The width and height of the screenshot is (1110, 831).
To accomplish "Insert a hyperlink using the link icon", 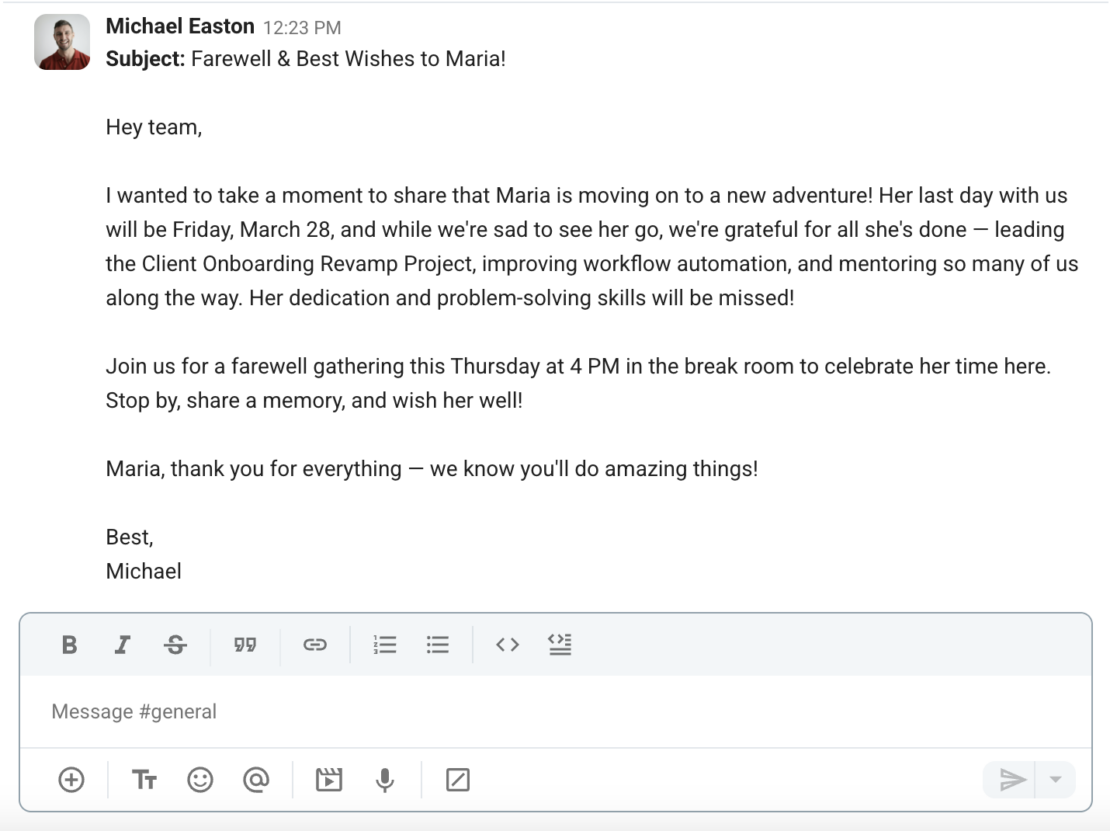I will (315, 645).
